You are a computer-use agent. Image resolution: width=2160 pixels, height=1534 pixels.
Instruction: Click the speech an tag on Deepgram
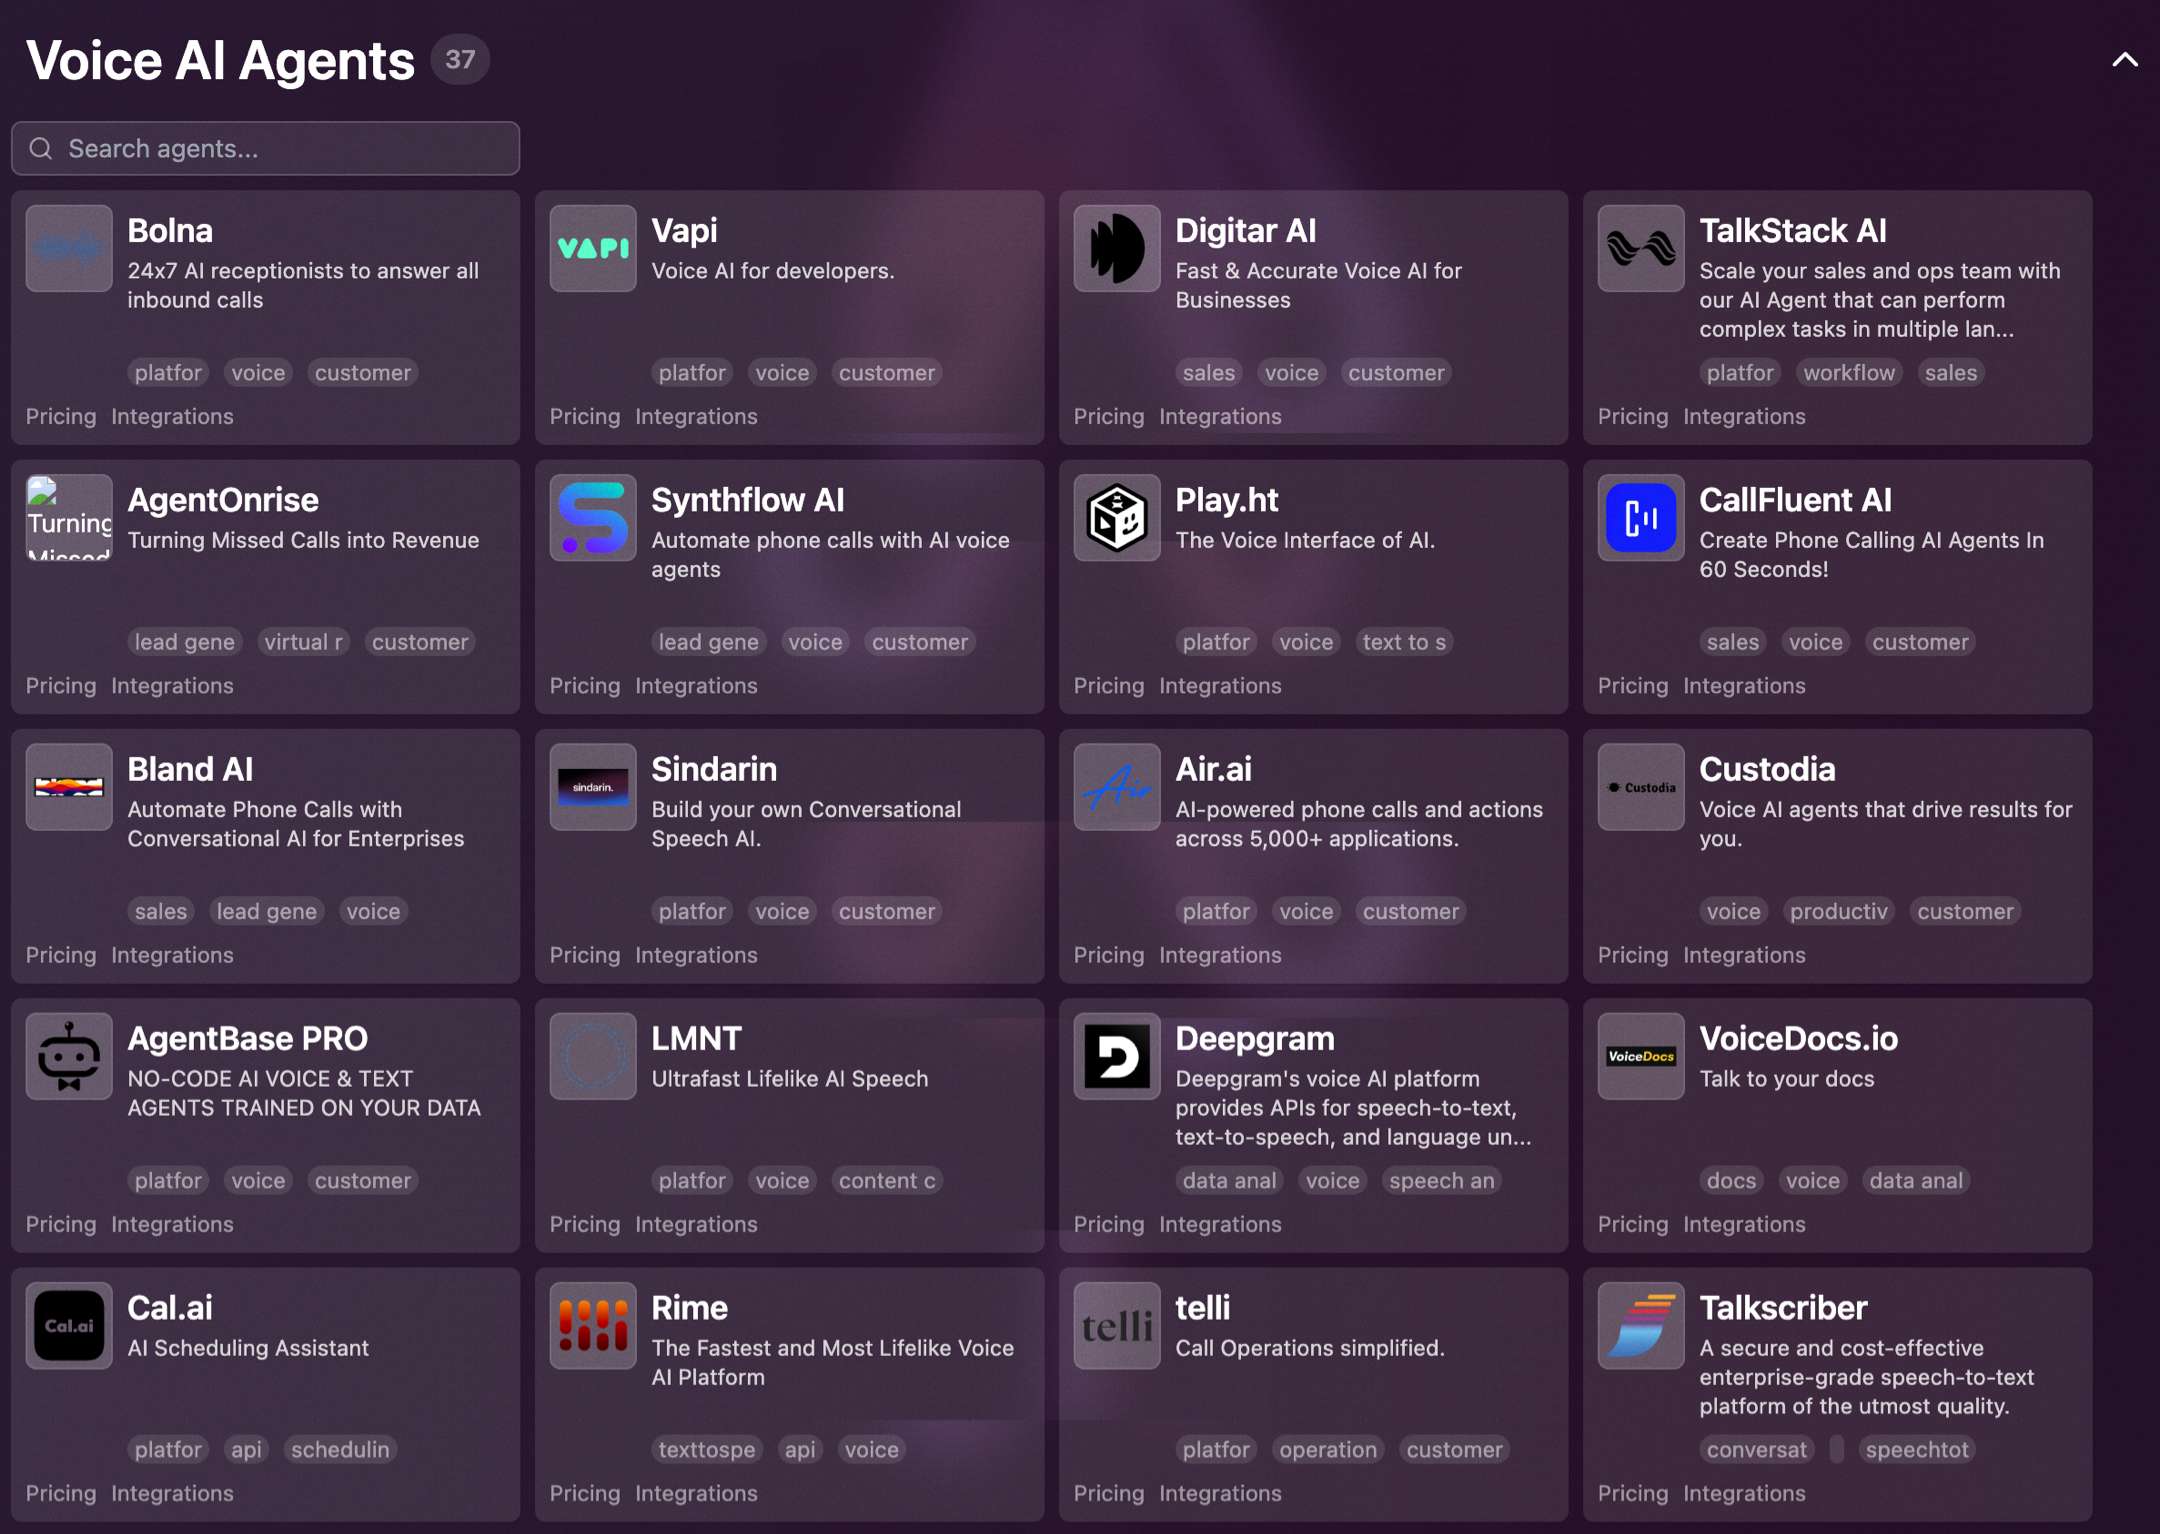click(x=1441, y=1181)
